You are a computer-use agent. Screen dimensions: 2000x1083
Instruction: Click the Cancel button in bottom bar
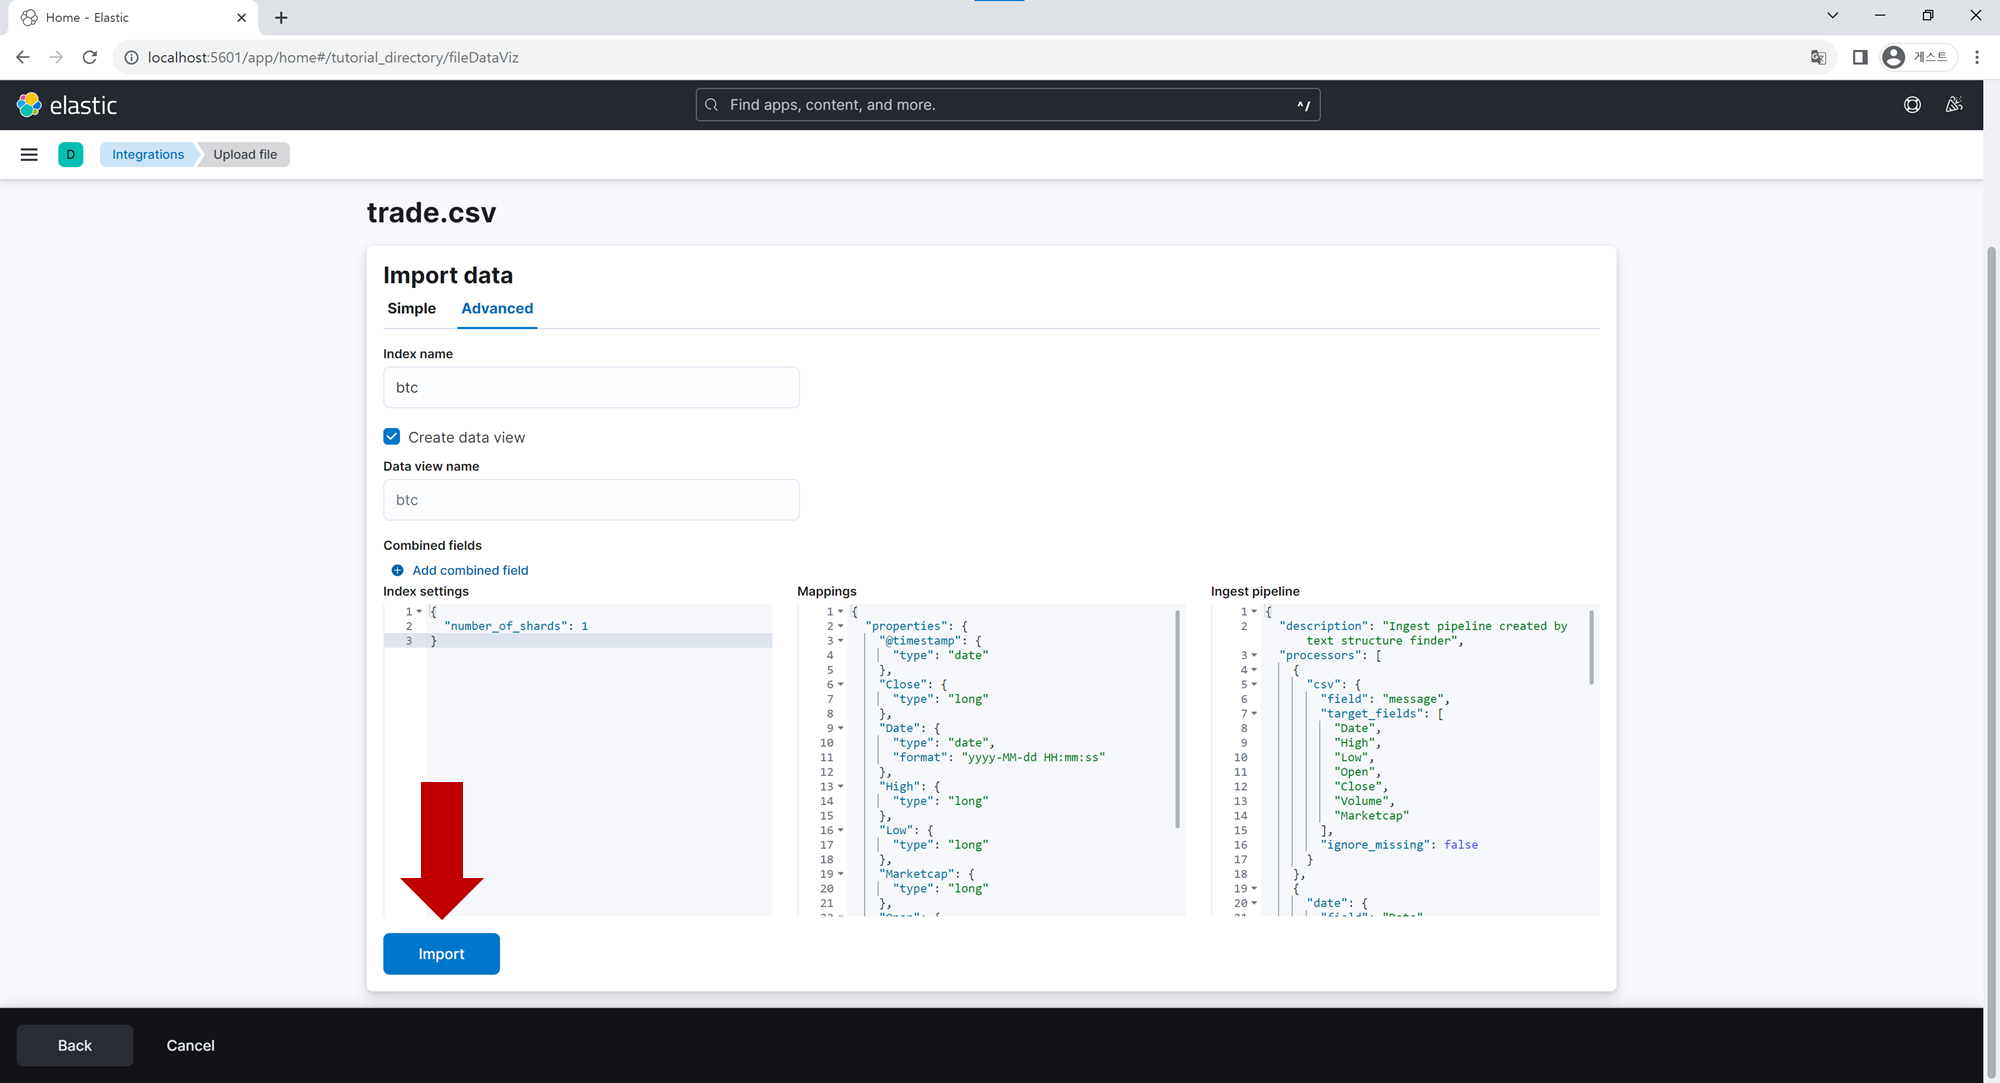point(190,1045)
